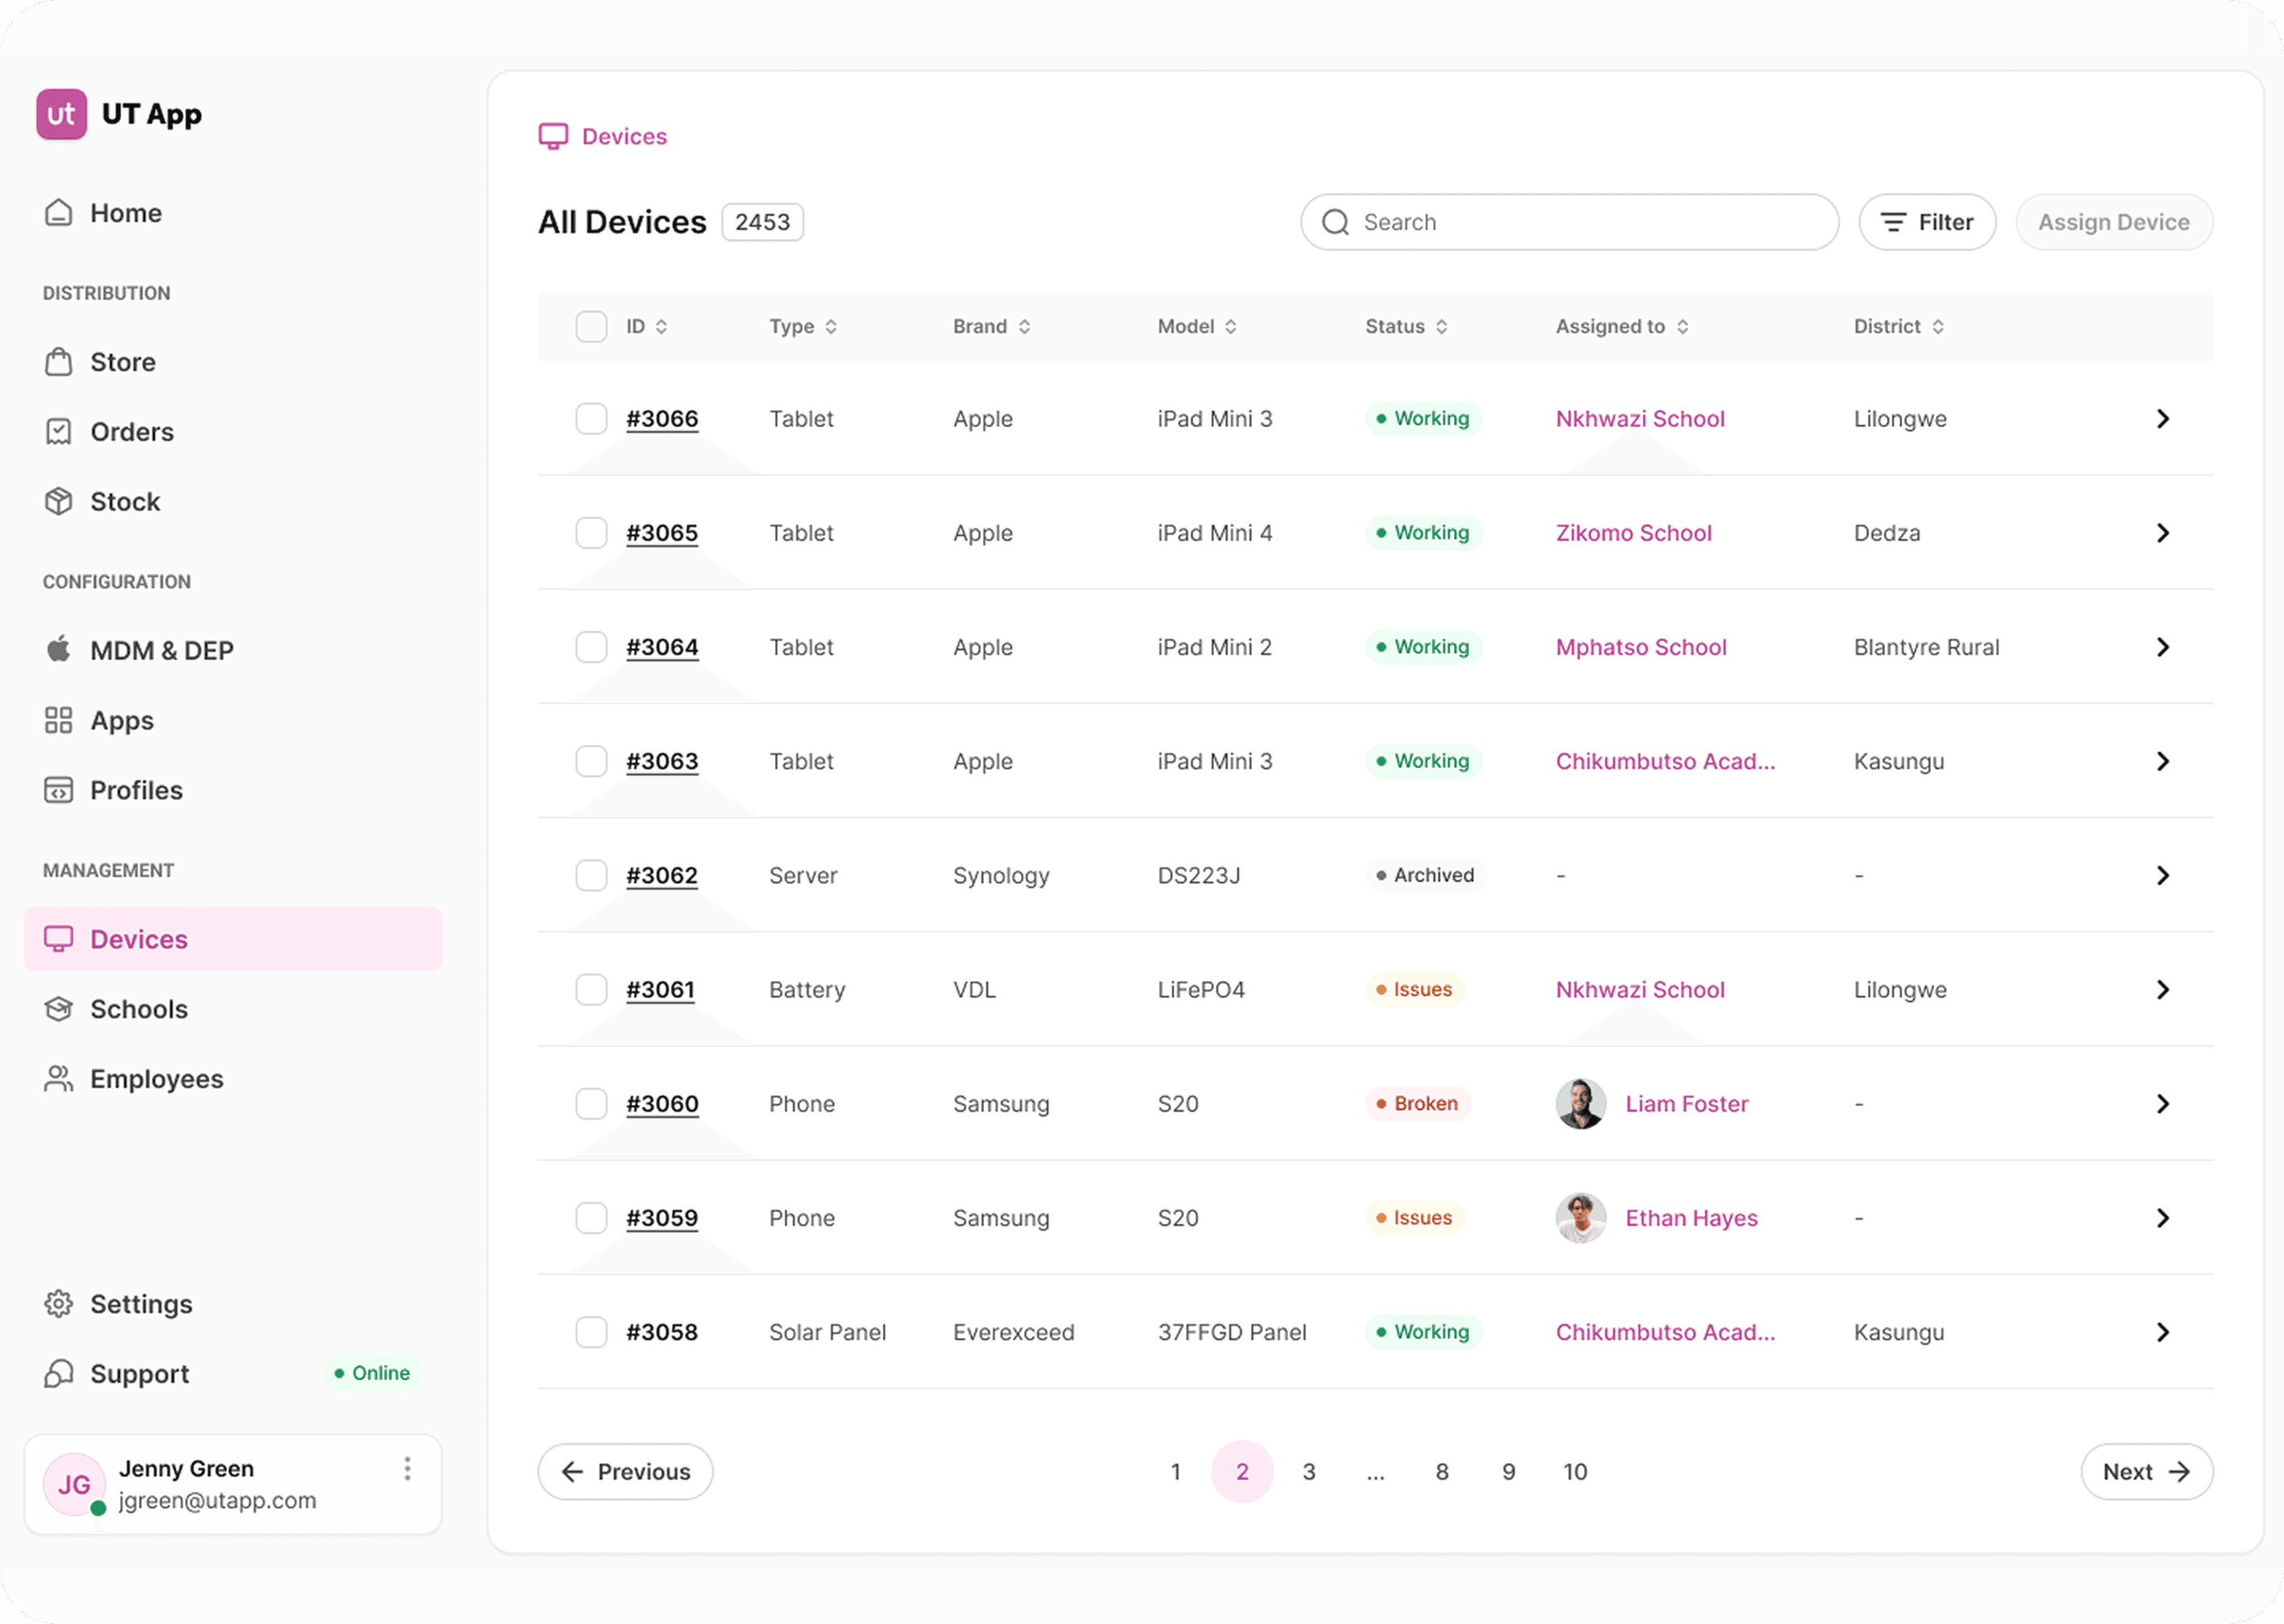The image size is (2284, 1624).
Task: Click the JG avatar badge
Action: coord(74,1485)
